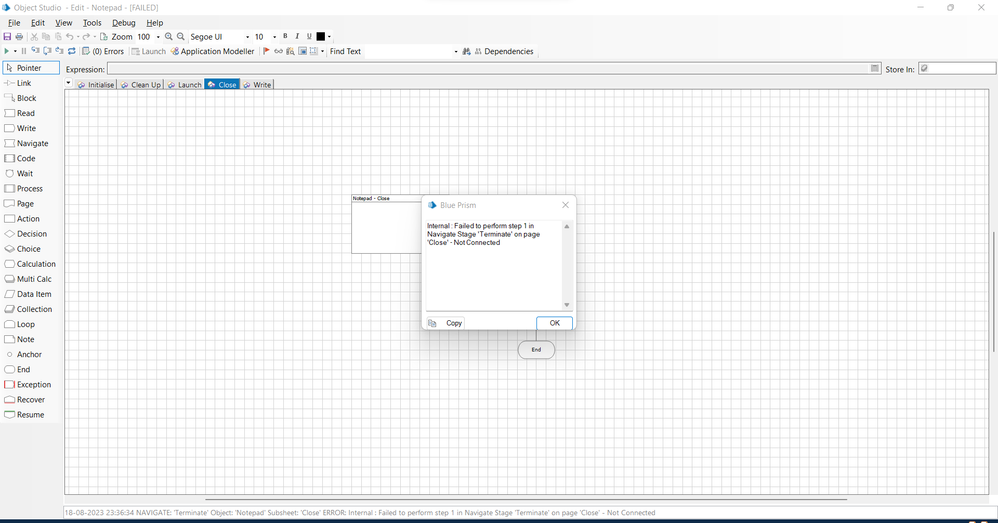Click the Zoom in magnifier icon
Screen dimensions: 998x523
click(x=169, y=37)
